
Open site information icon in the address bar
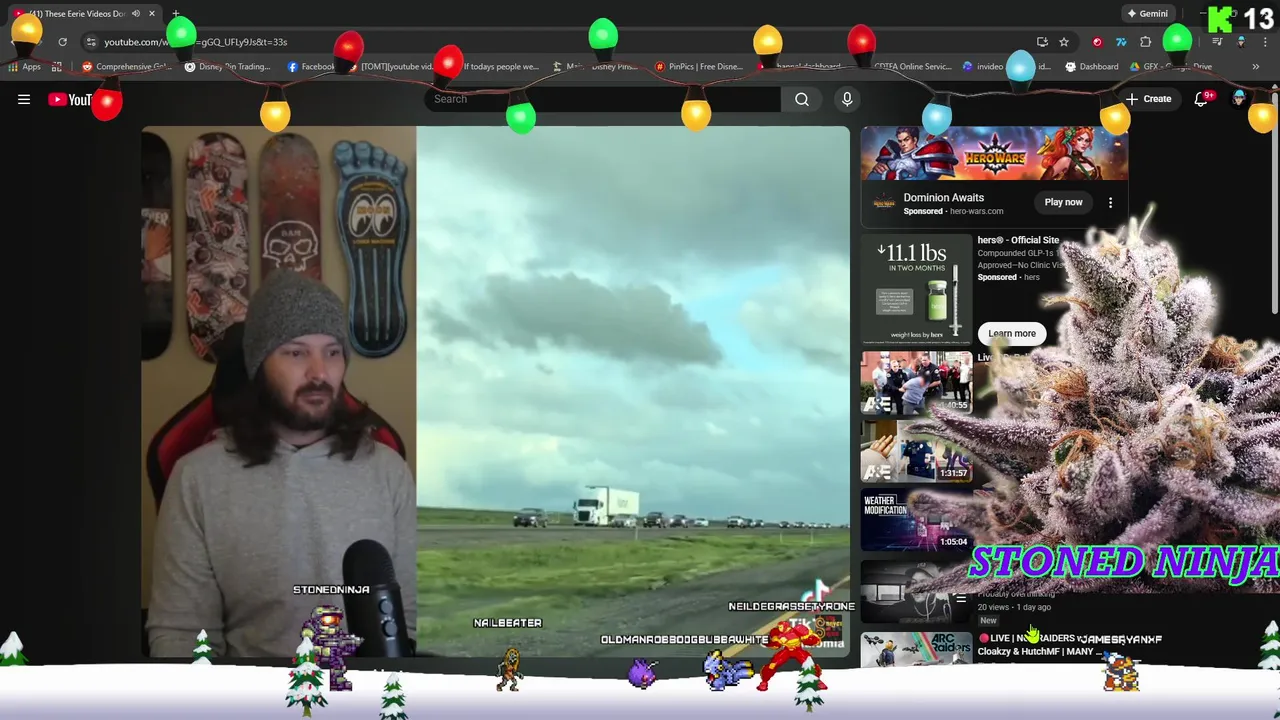[x=91, y=42]
